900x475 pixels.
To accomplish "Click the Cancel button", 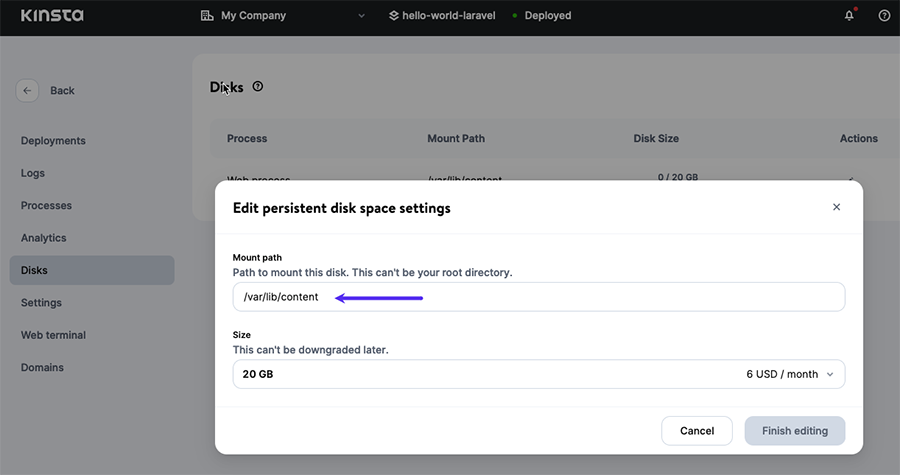I will coord(697,431).
